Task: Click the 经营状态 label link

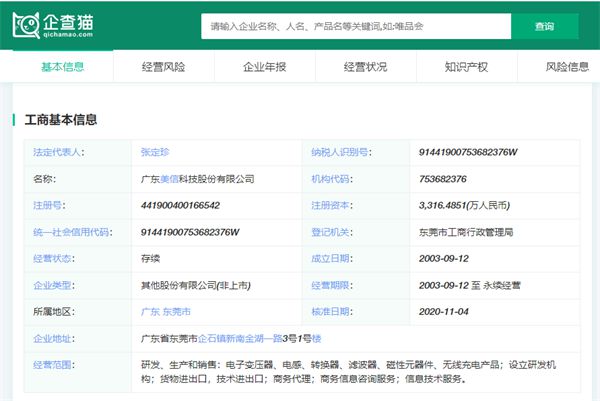Action: 52,258
